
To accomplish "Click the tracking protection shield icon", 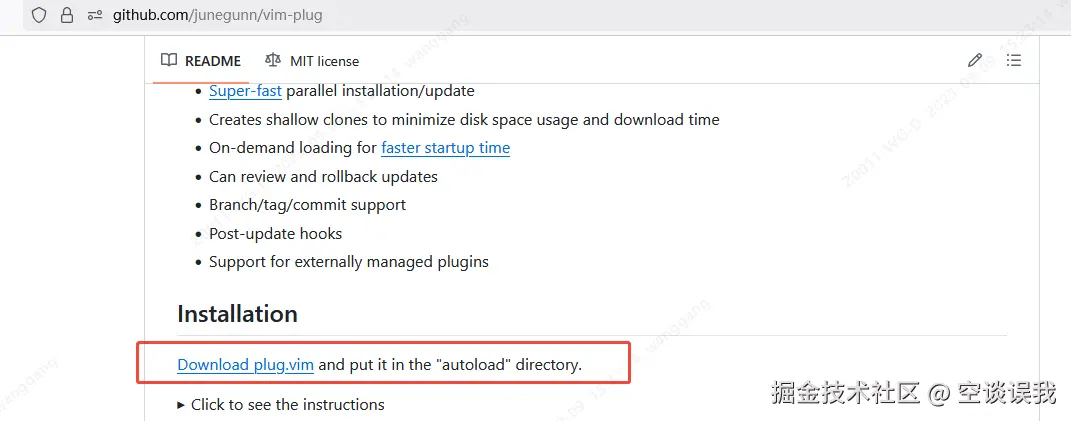I will click(x=39, y=16).
